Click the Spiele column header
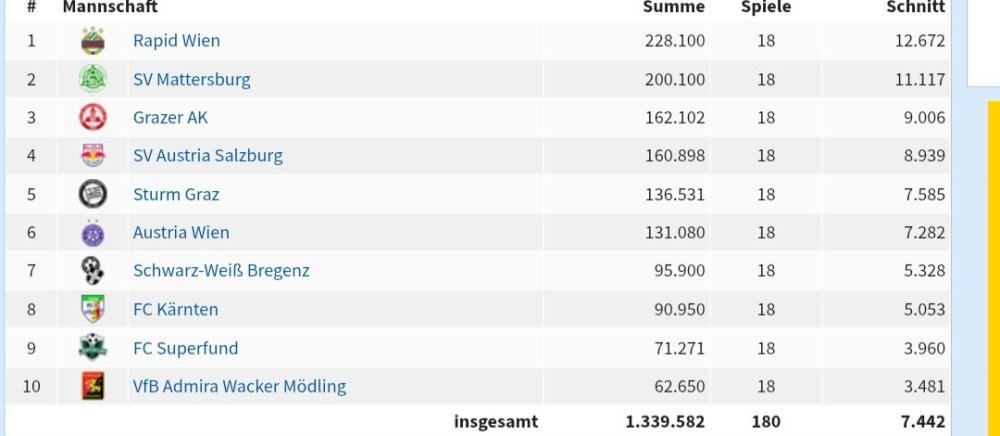 [x=766, y=7]
